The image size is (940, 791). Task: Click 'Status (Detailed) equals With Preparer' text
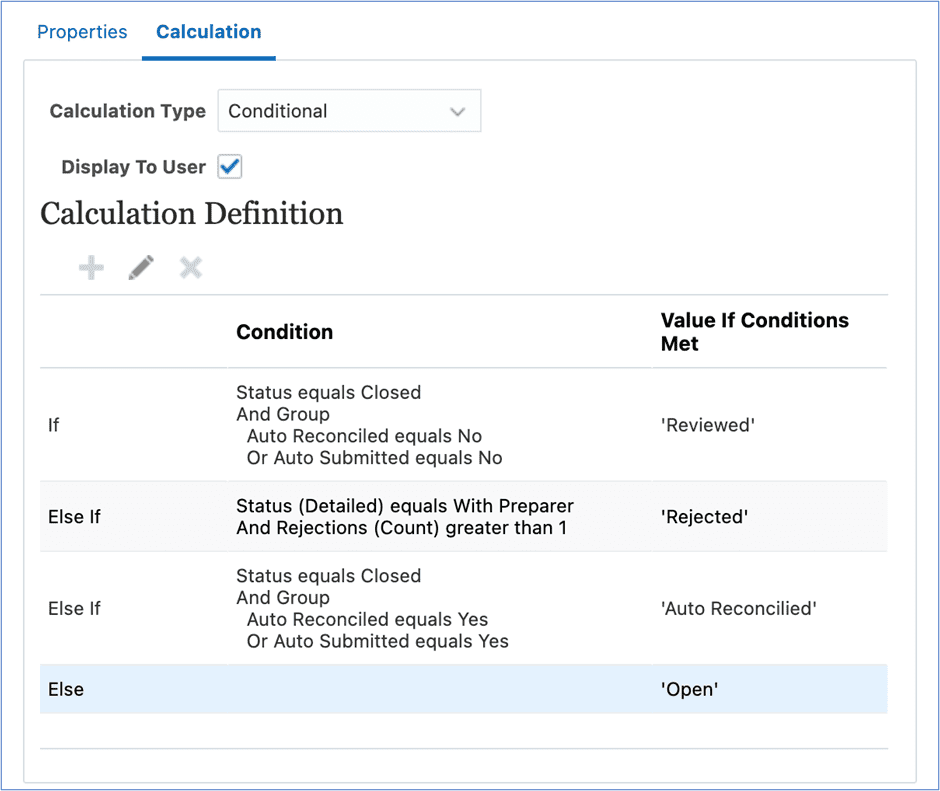(x=405, y=506)
